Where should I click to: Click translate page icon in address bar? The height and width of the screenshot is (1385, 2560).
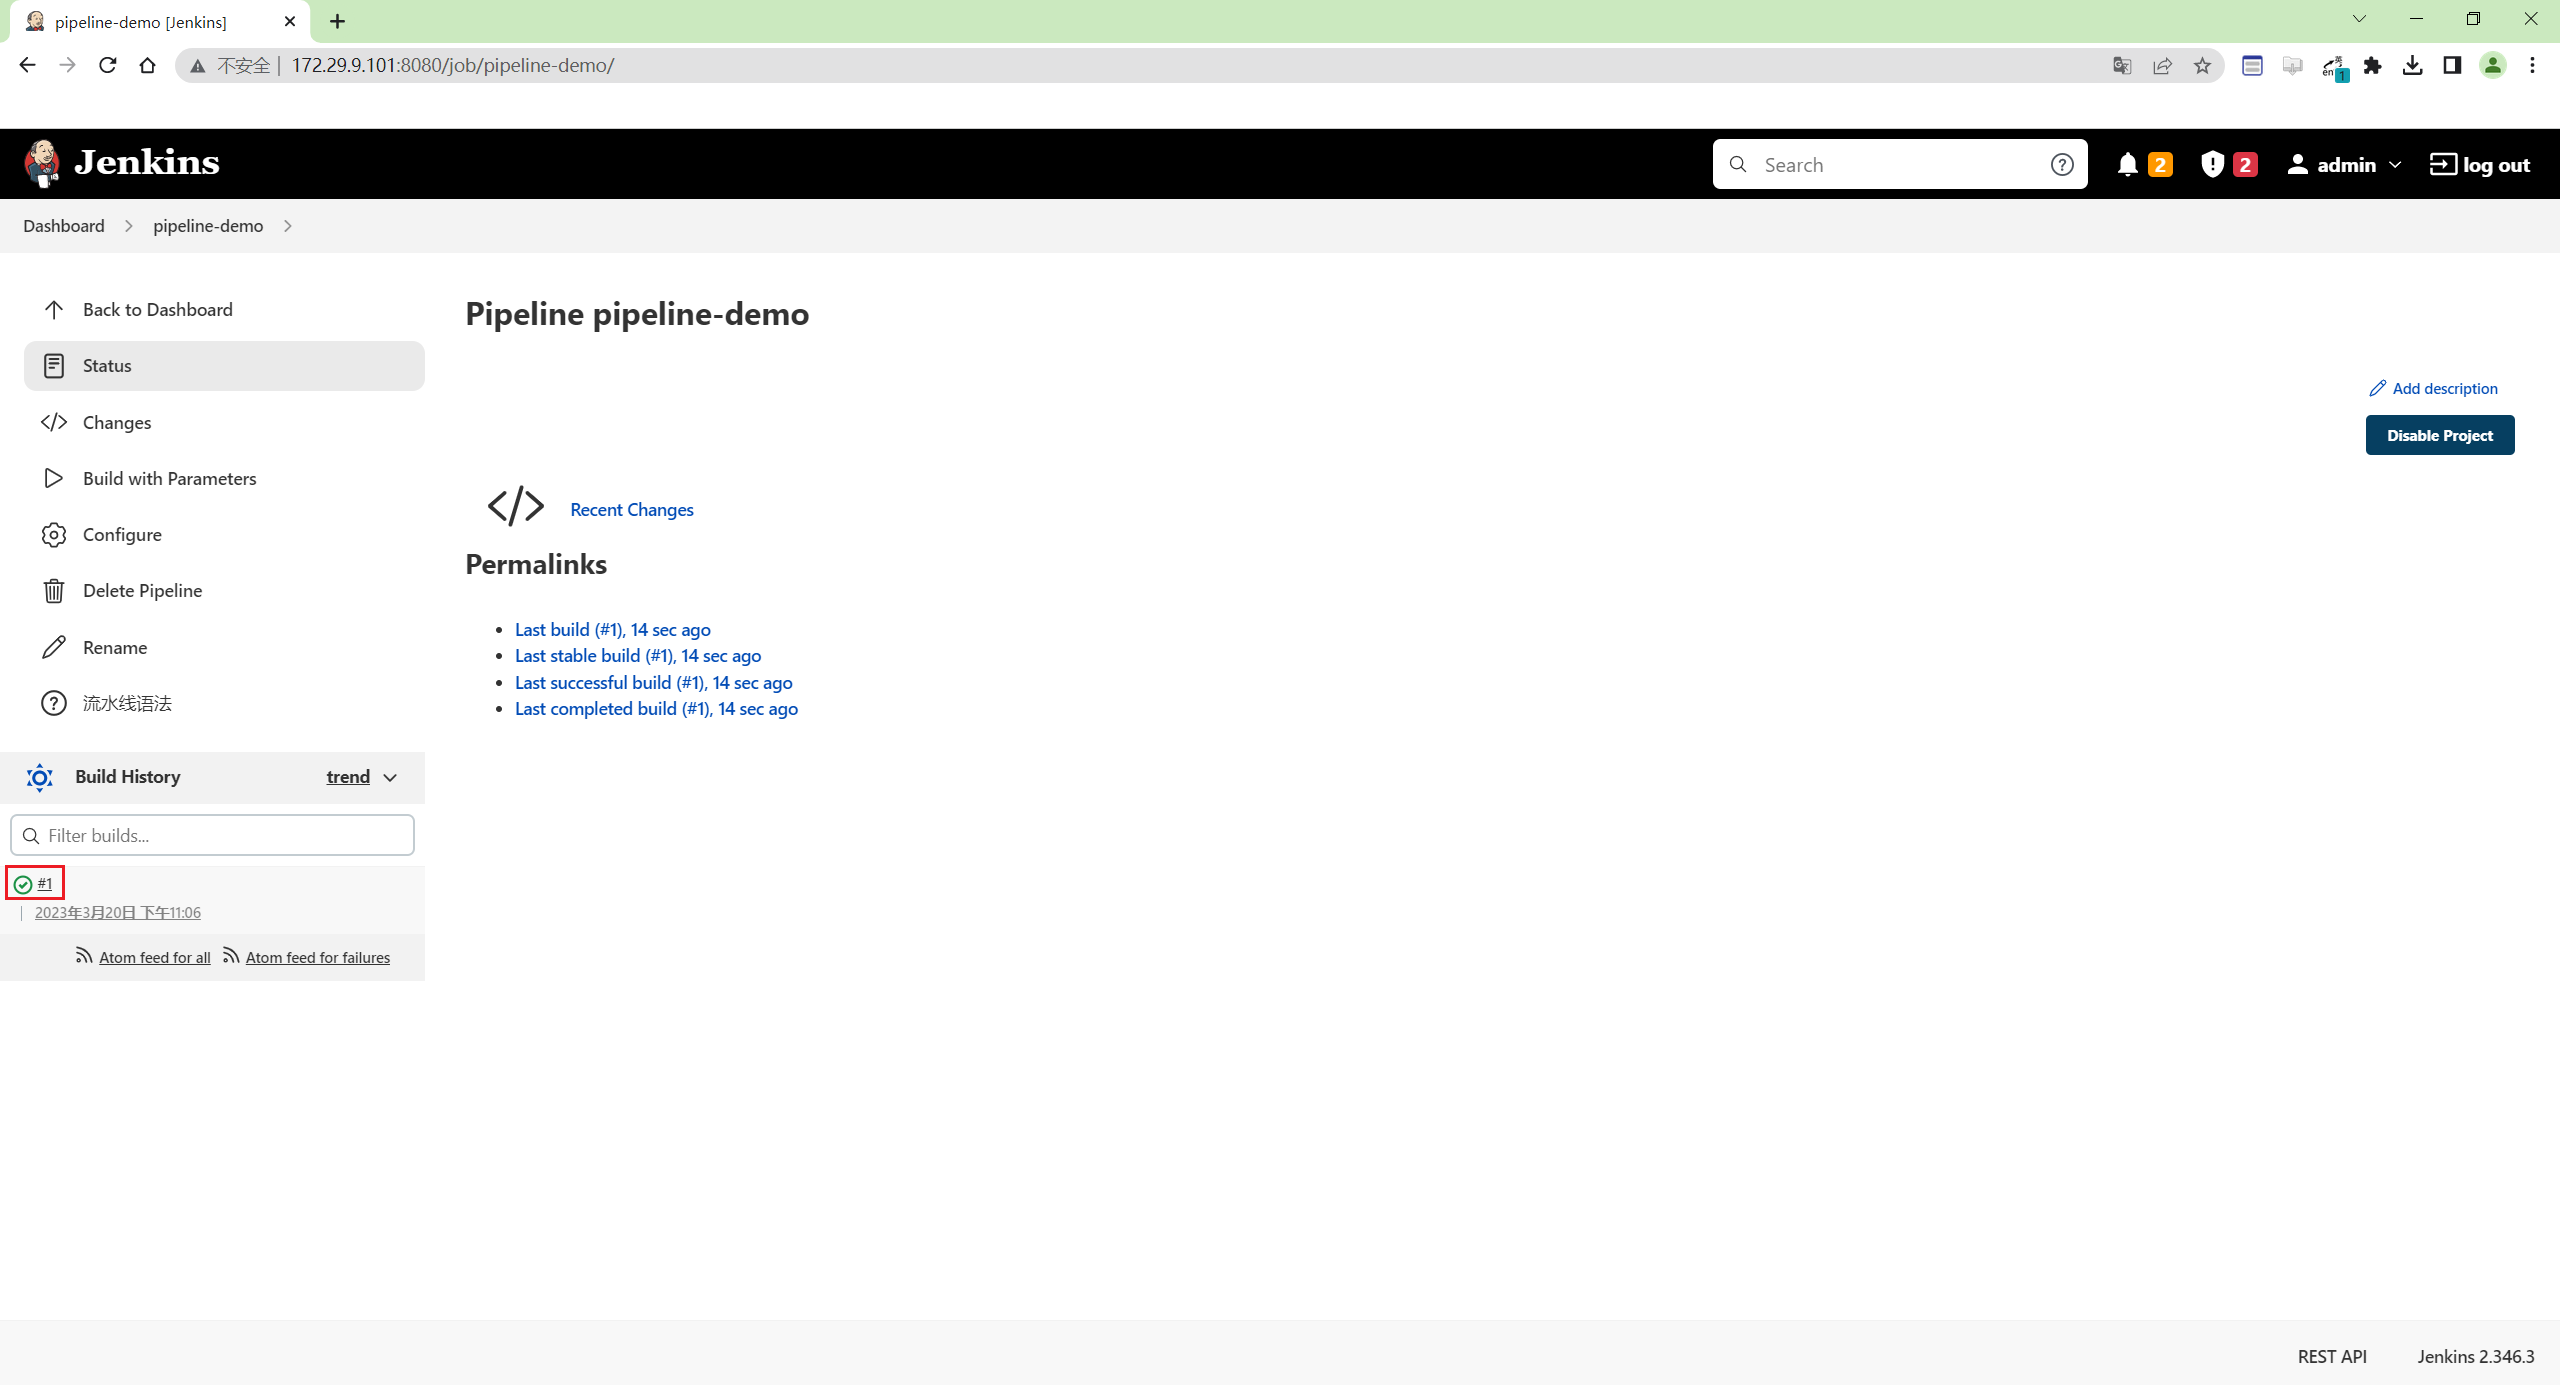coord(2122,65)
